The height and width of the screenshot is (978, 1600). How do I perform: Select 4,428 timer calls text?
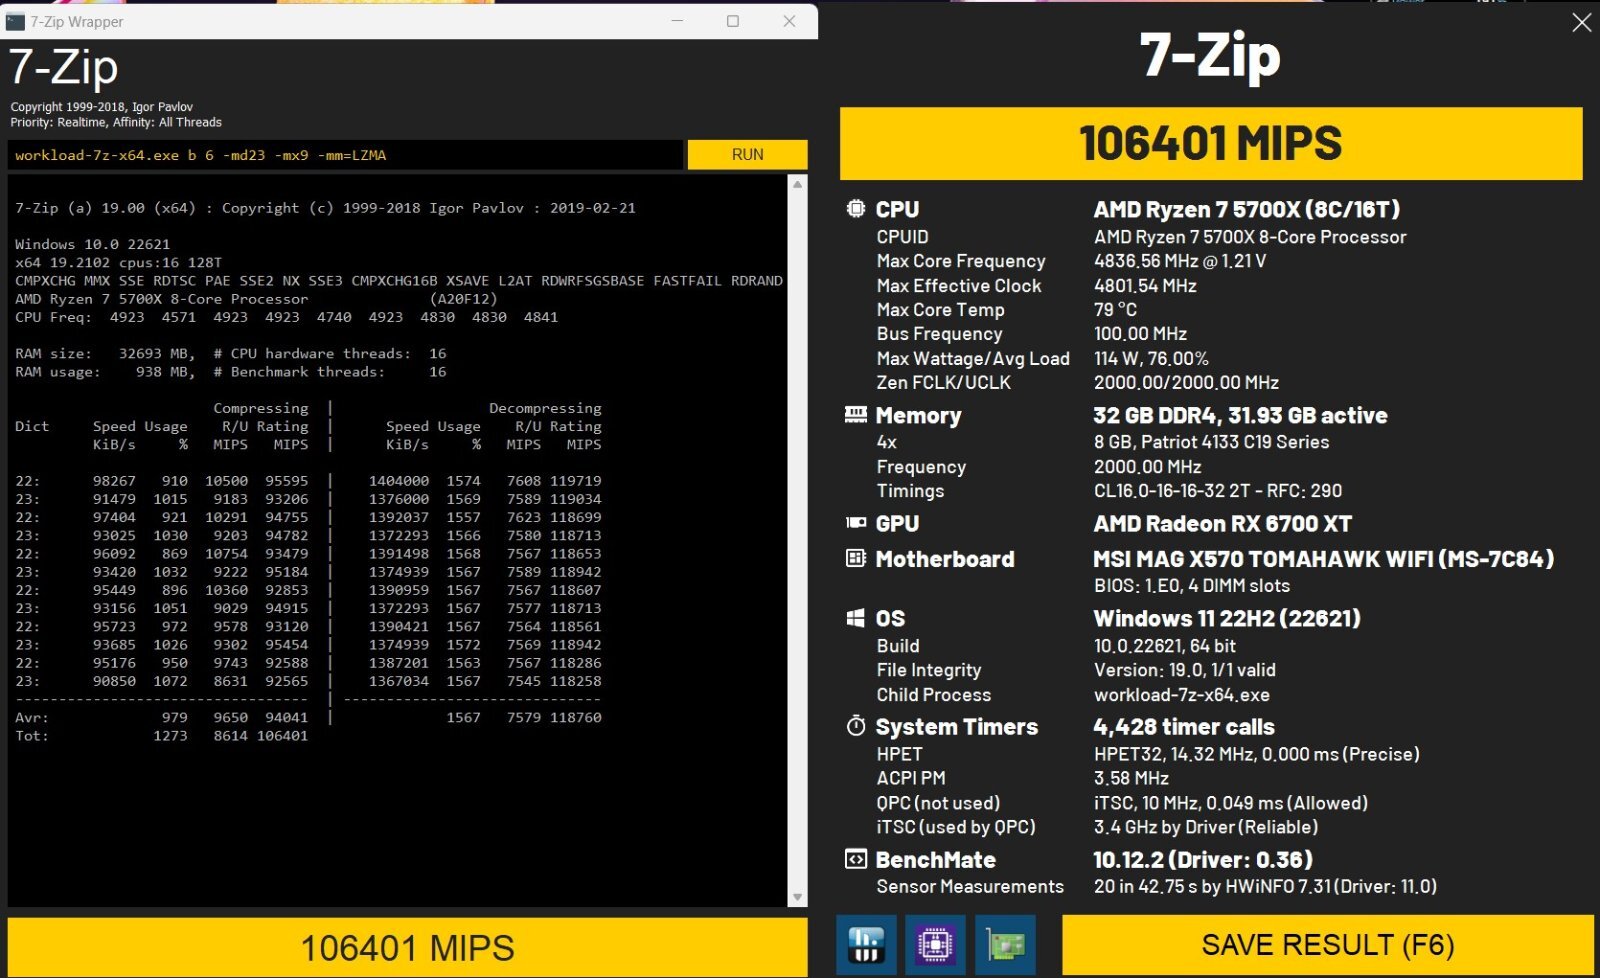click(1184, 727)
